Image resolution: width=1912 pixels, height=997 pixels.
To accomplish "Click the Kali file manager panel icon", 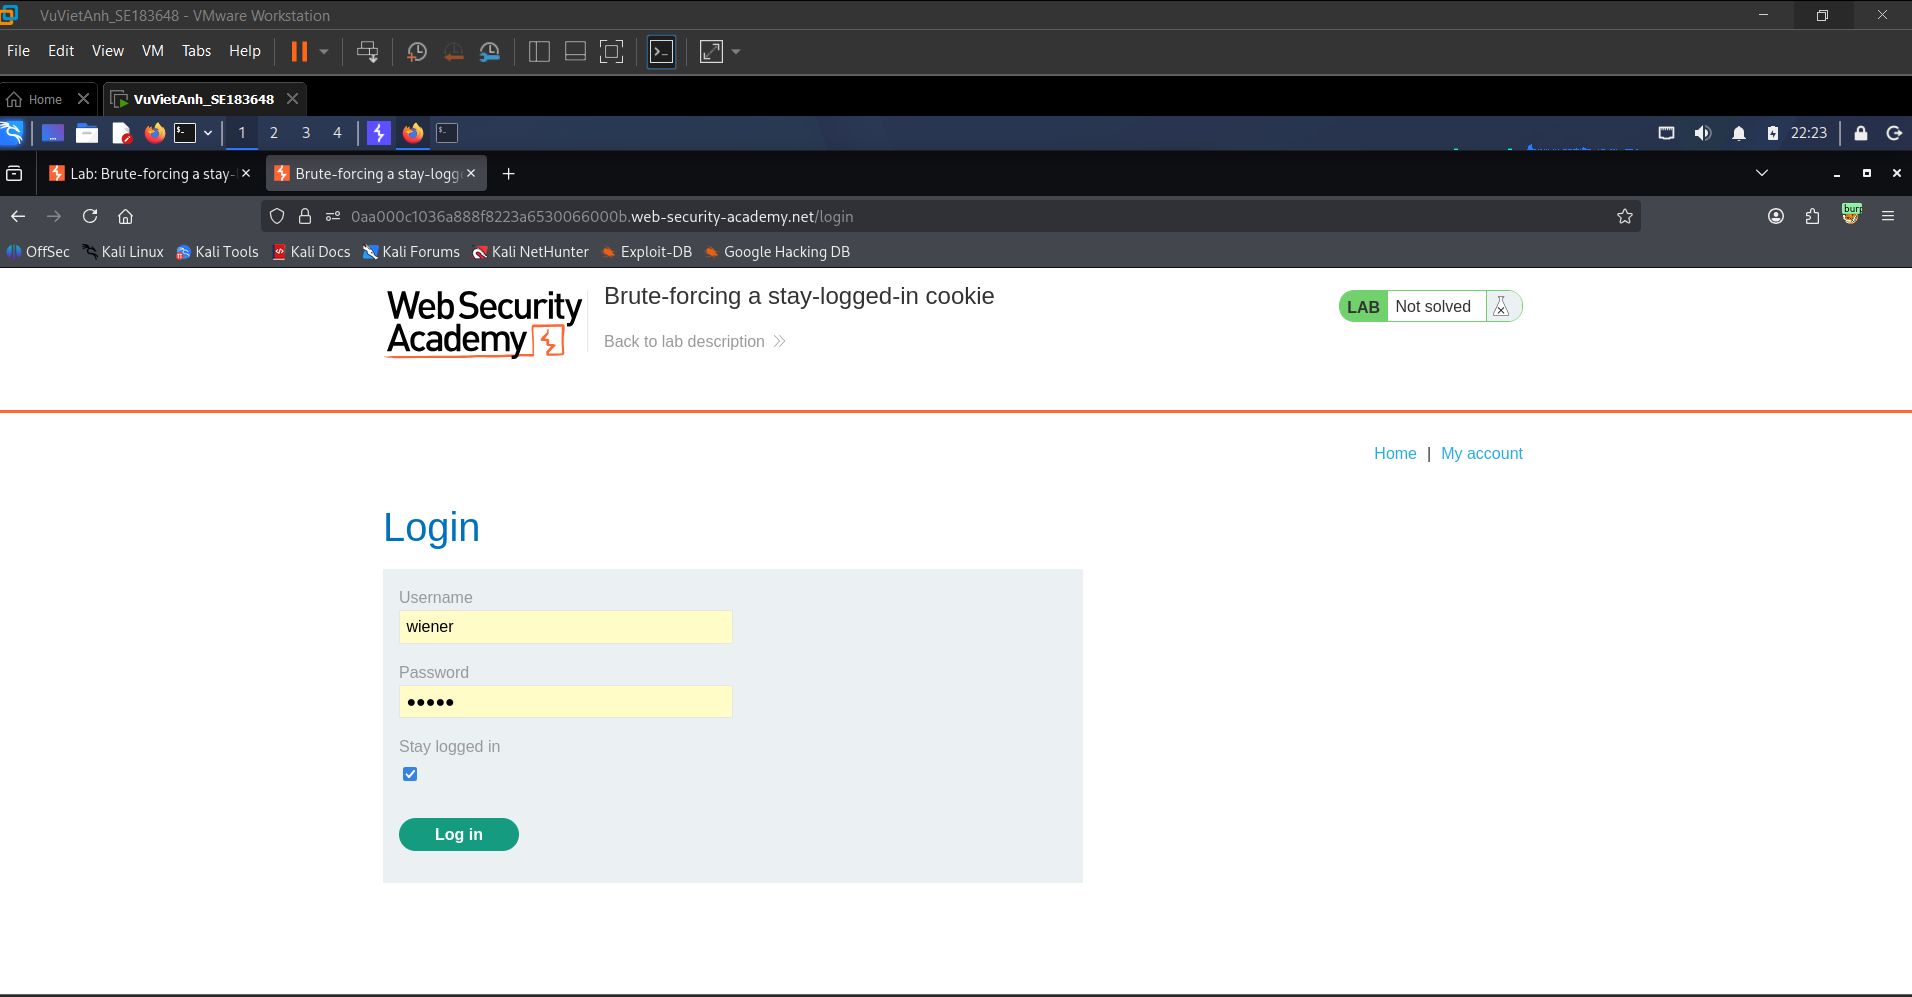I will point(87,133).
